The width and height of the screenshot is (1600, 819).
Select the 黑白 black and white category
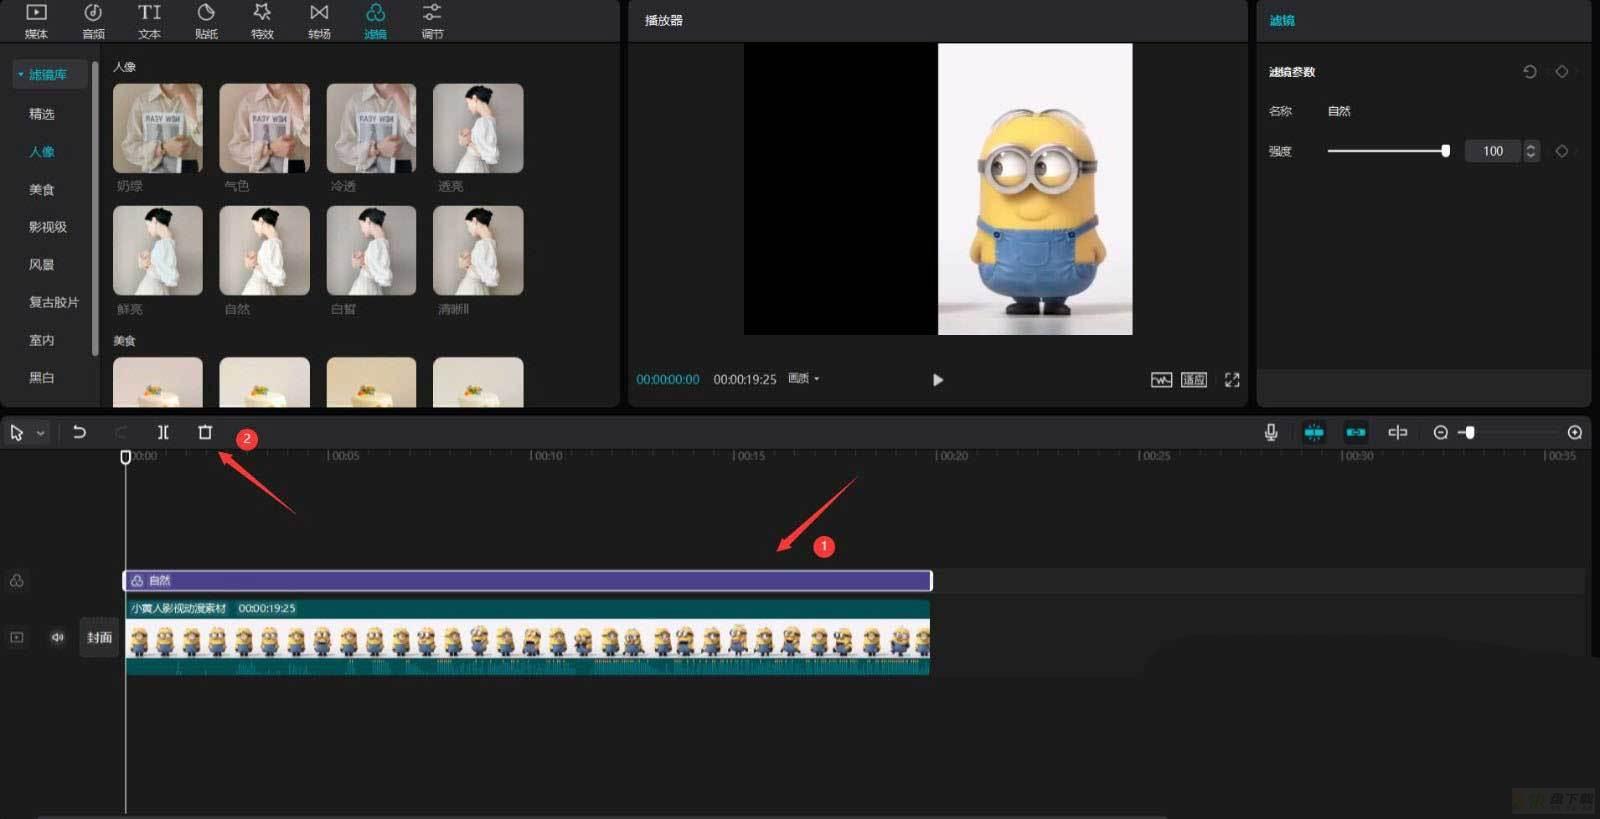click(x=42, y=378)
